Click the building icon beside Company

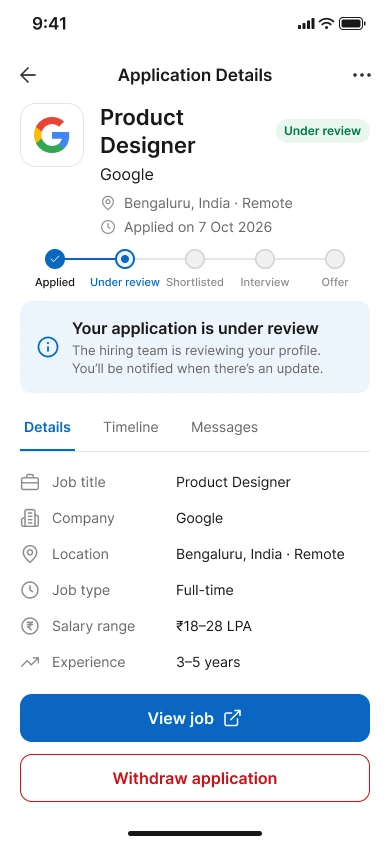coord(30,518)
